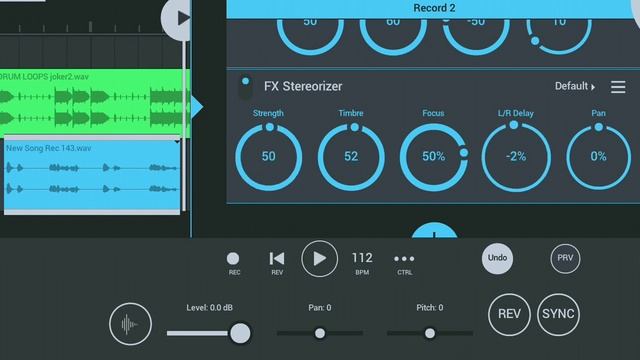Image resolution: width=640 pixels, height=360 pixels.
Task: Click the timeline playhead play marker
Action: pyautogui.click(x=176, y=18)
